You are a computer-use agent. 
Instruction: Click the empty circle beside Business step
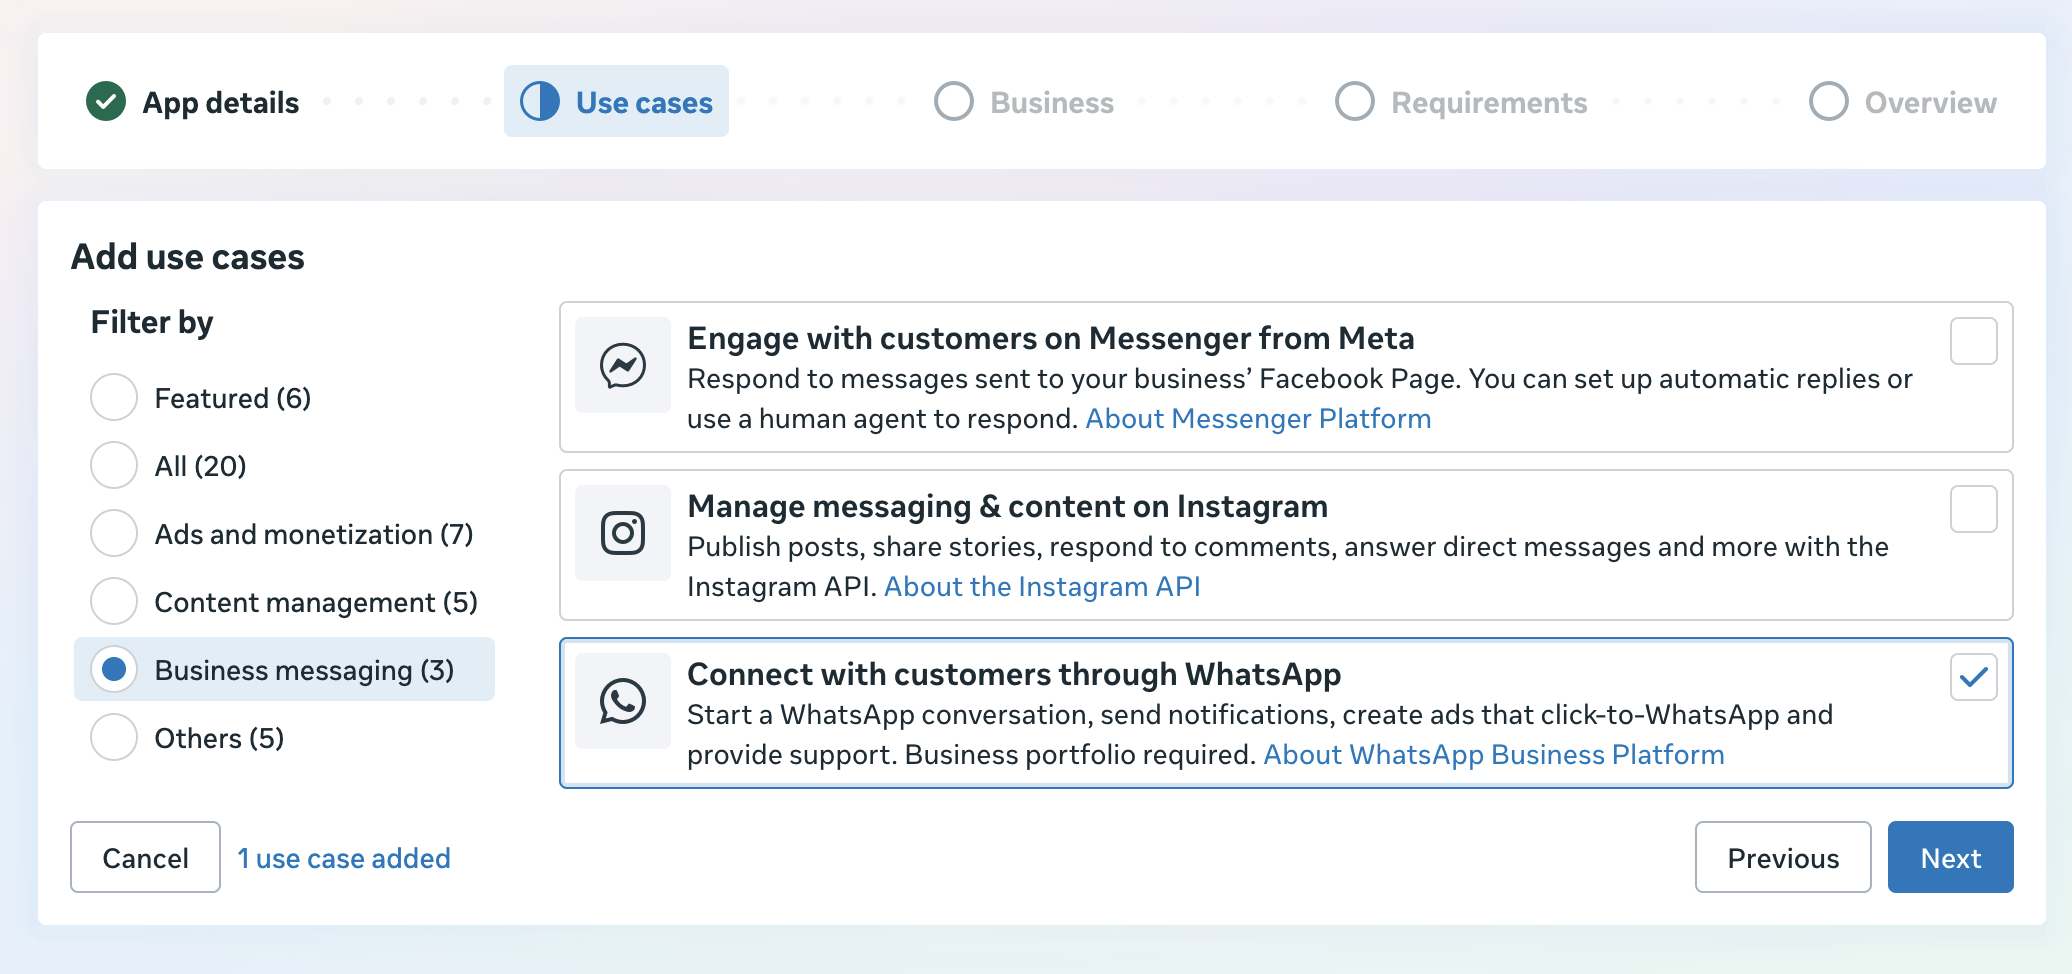[954, 101]
